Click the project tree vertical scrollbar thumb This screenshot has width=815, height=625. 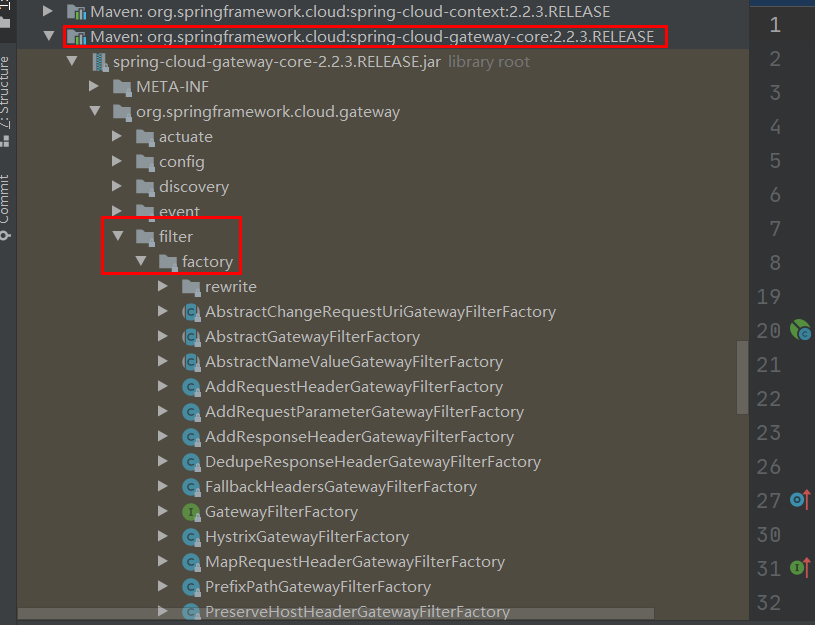click(x=742, y=377)
